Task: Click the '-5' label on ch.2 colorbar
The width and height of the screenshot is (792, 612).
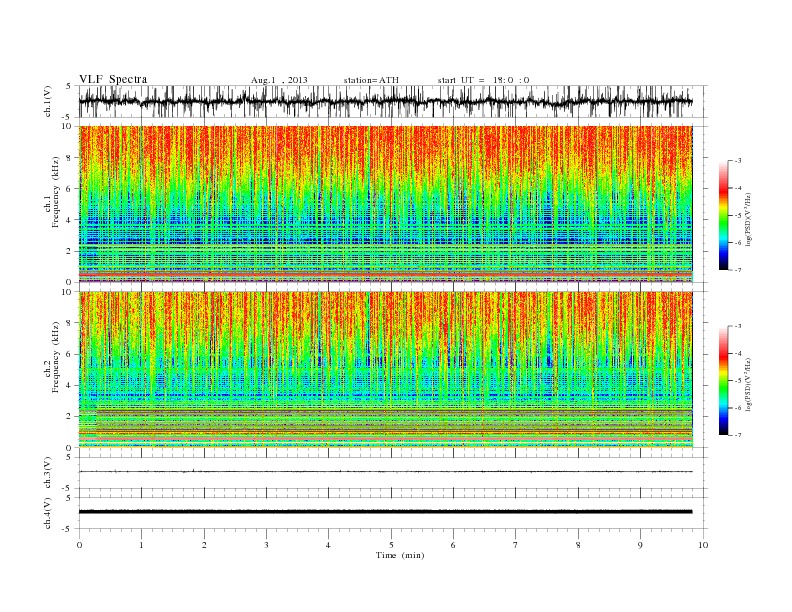Action: tap(738, 381)
